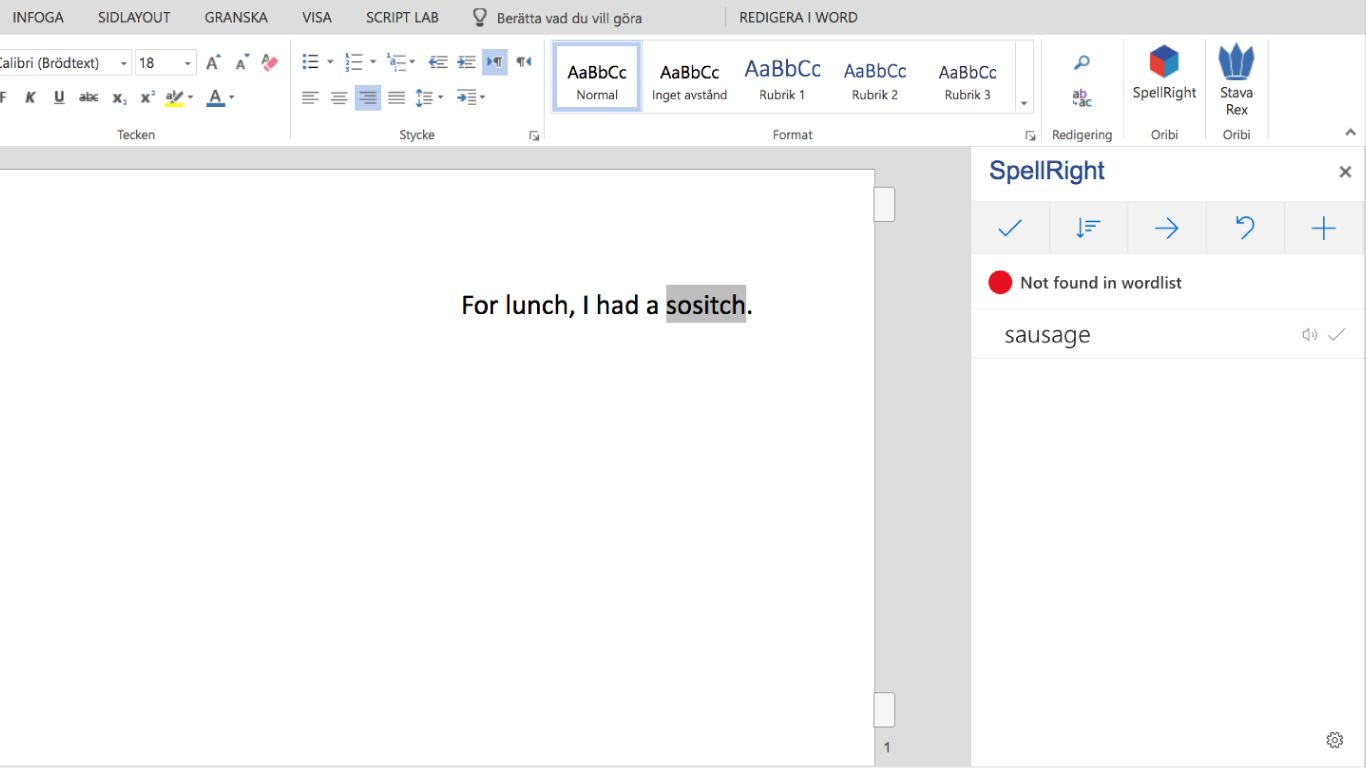Increase indent in the Stycke group
This screenshot has height=768, width=1366.
[466, 62]
